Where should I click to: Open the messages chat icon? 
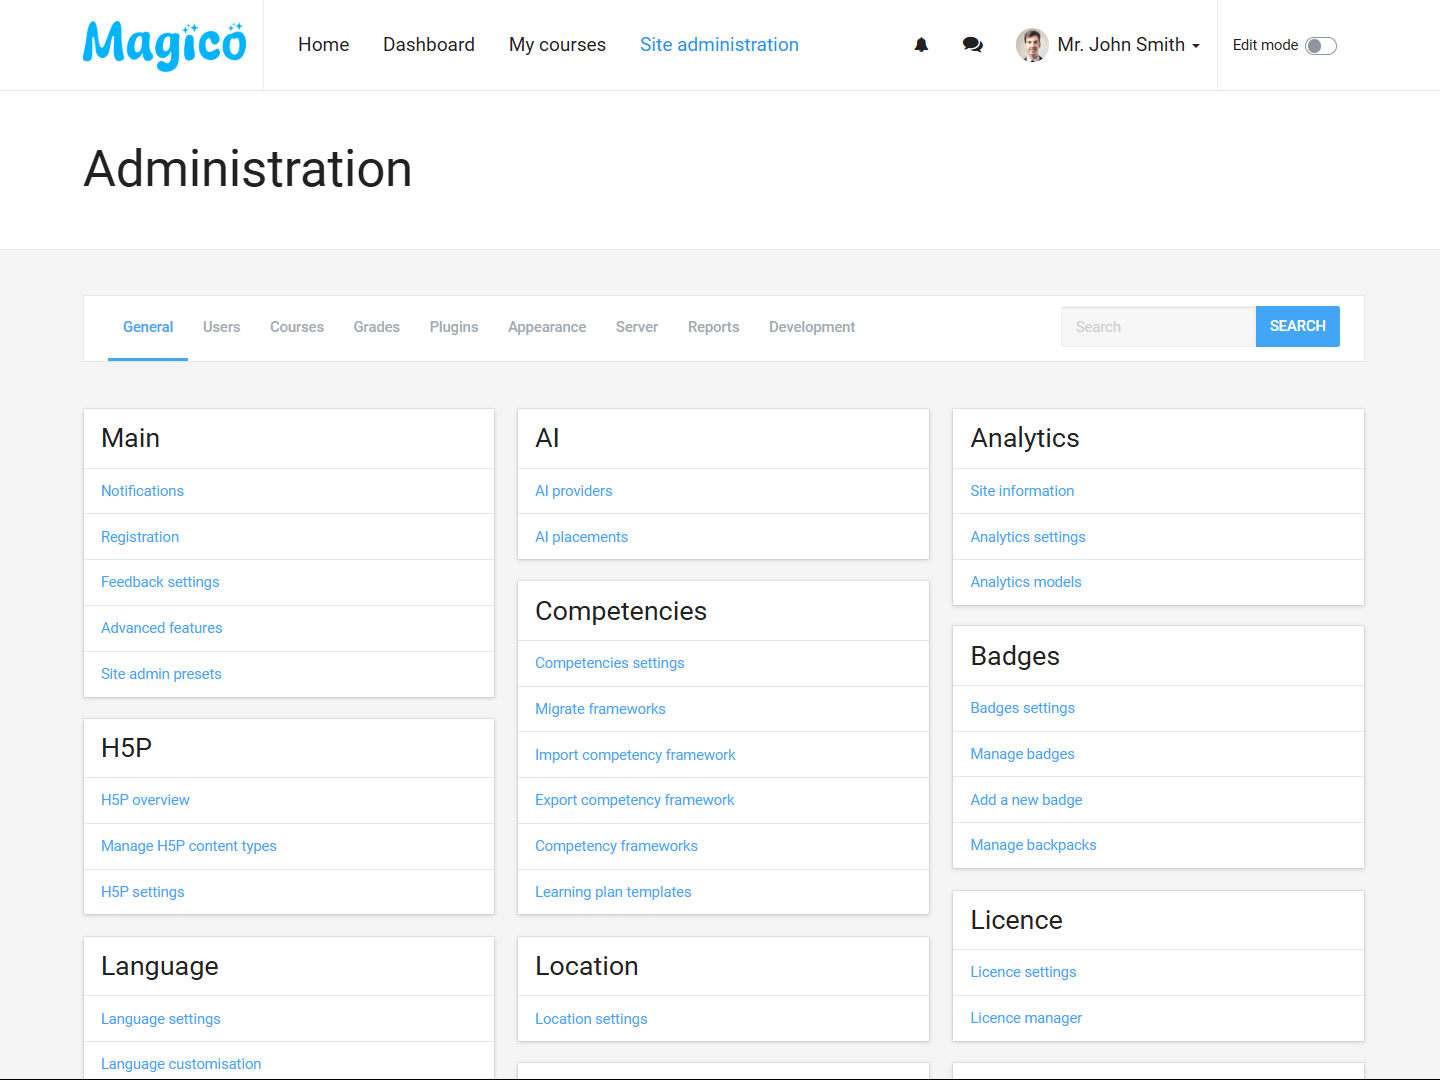click(x=971, y=45)
